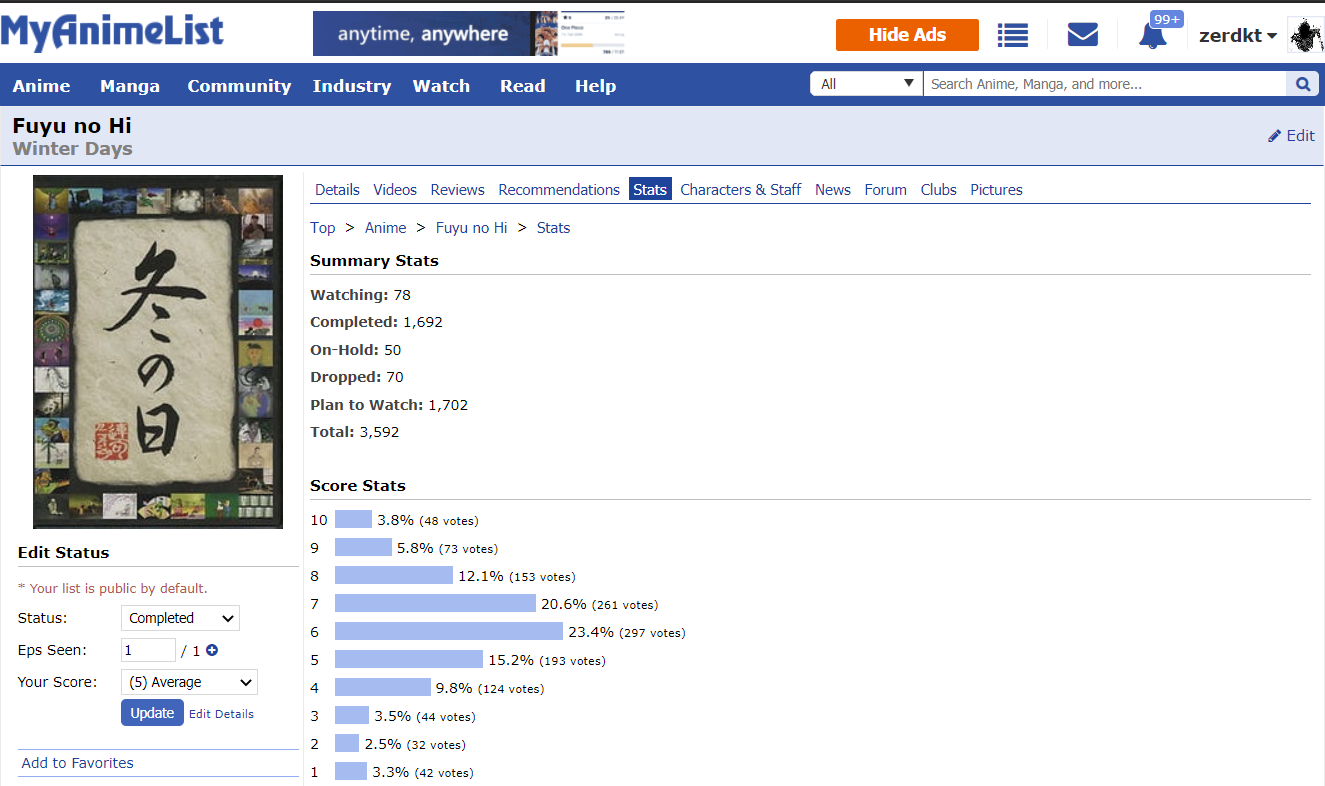Click the score 1 bar
The width and height of the screenshot is (1325, 786).
[351, 772]
